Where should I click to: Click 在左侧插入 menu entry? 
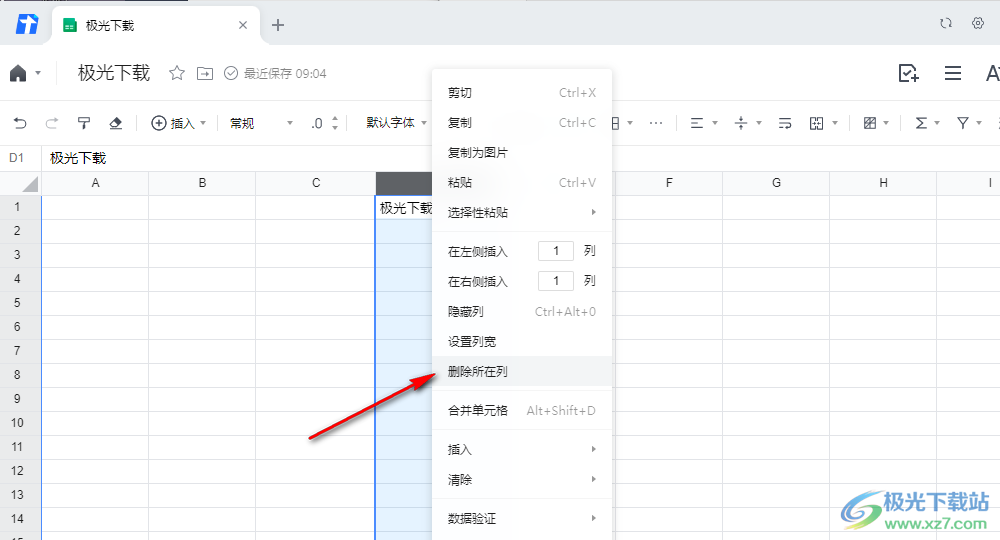[x=478, y=252]
